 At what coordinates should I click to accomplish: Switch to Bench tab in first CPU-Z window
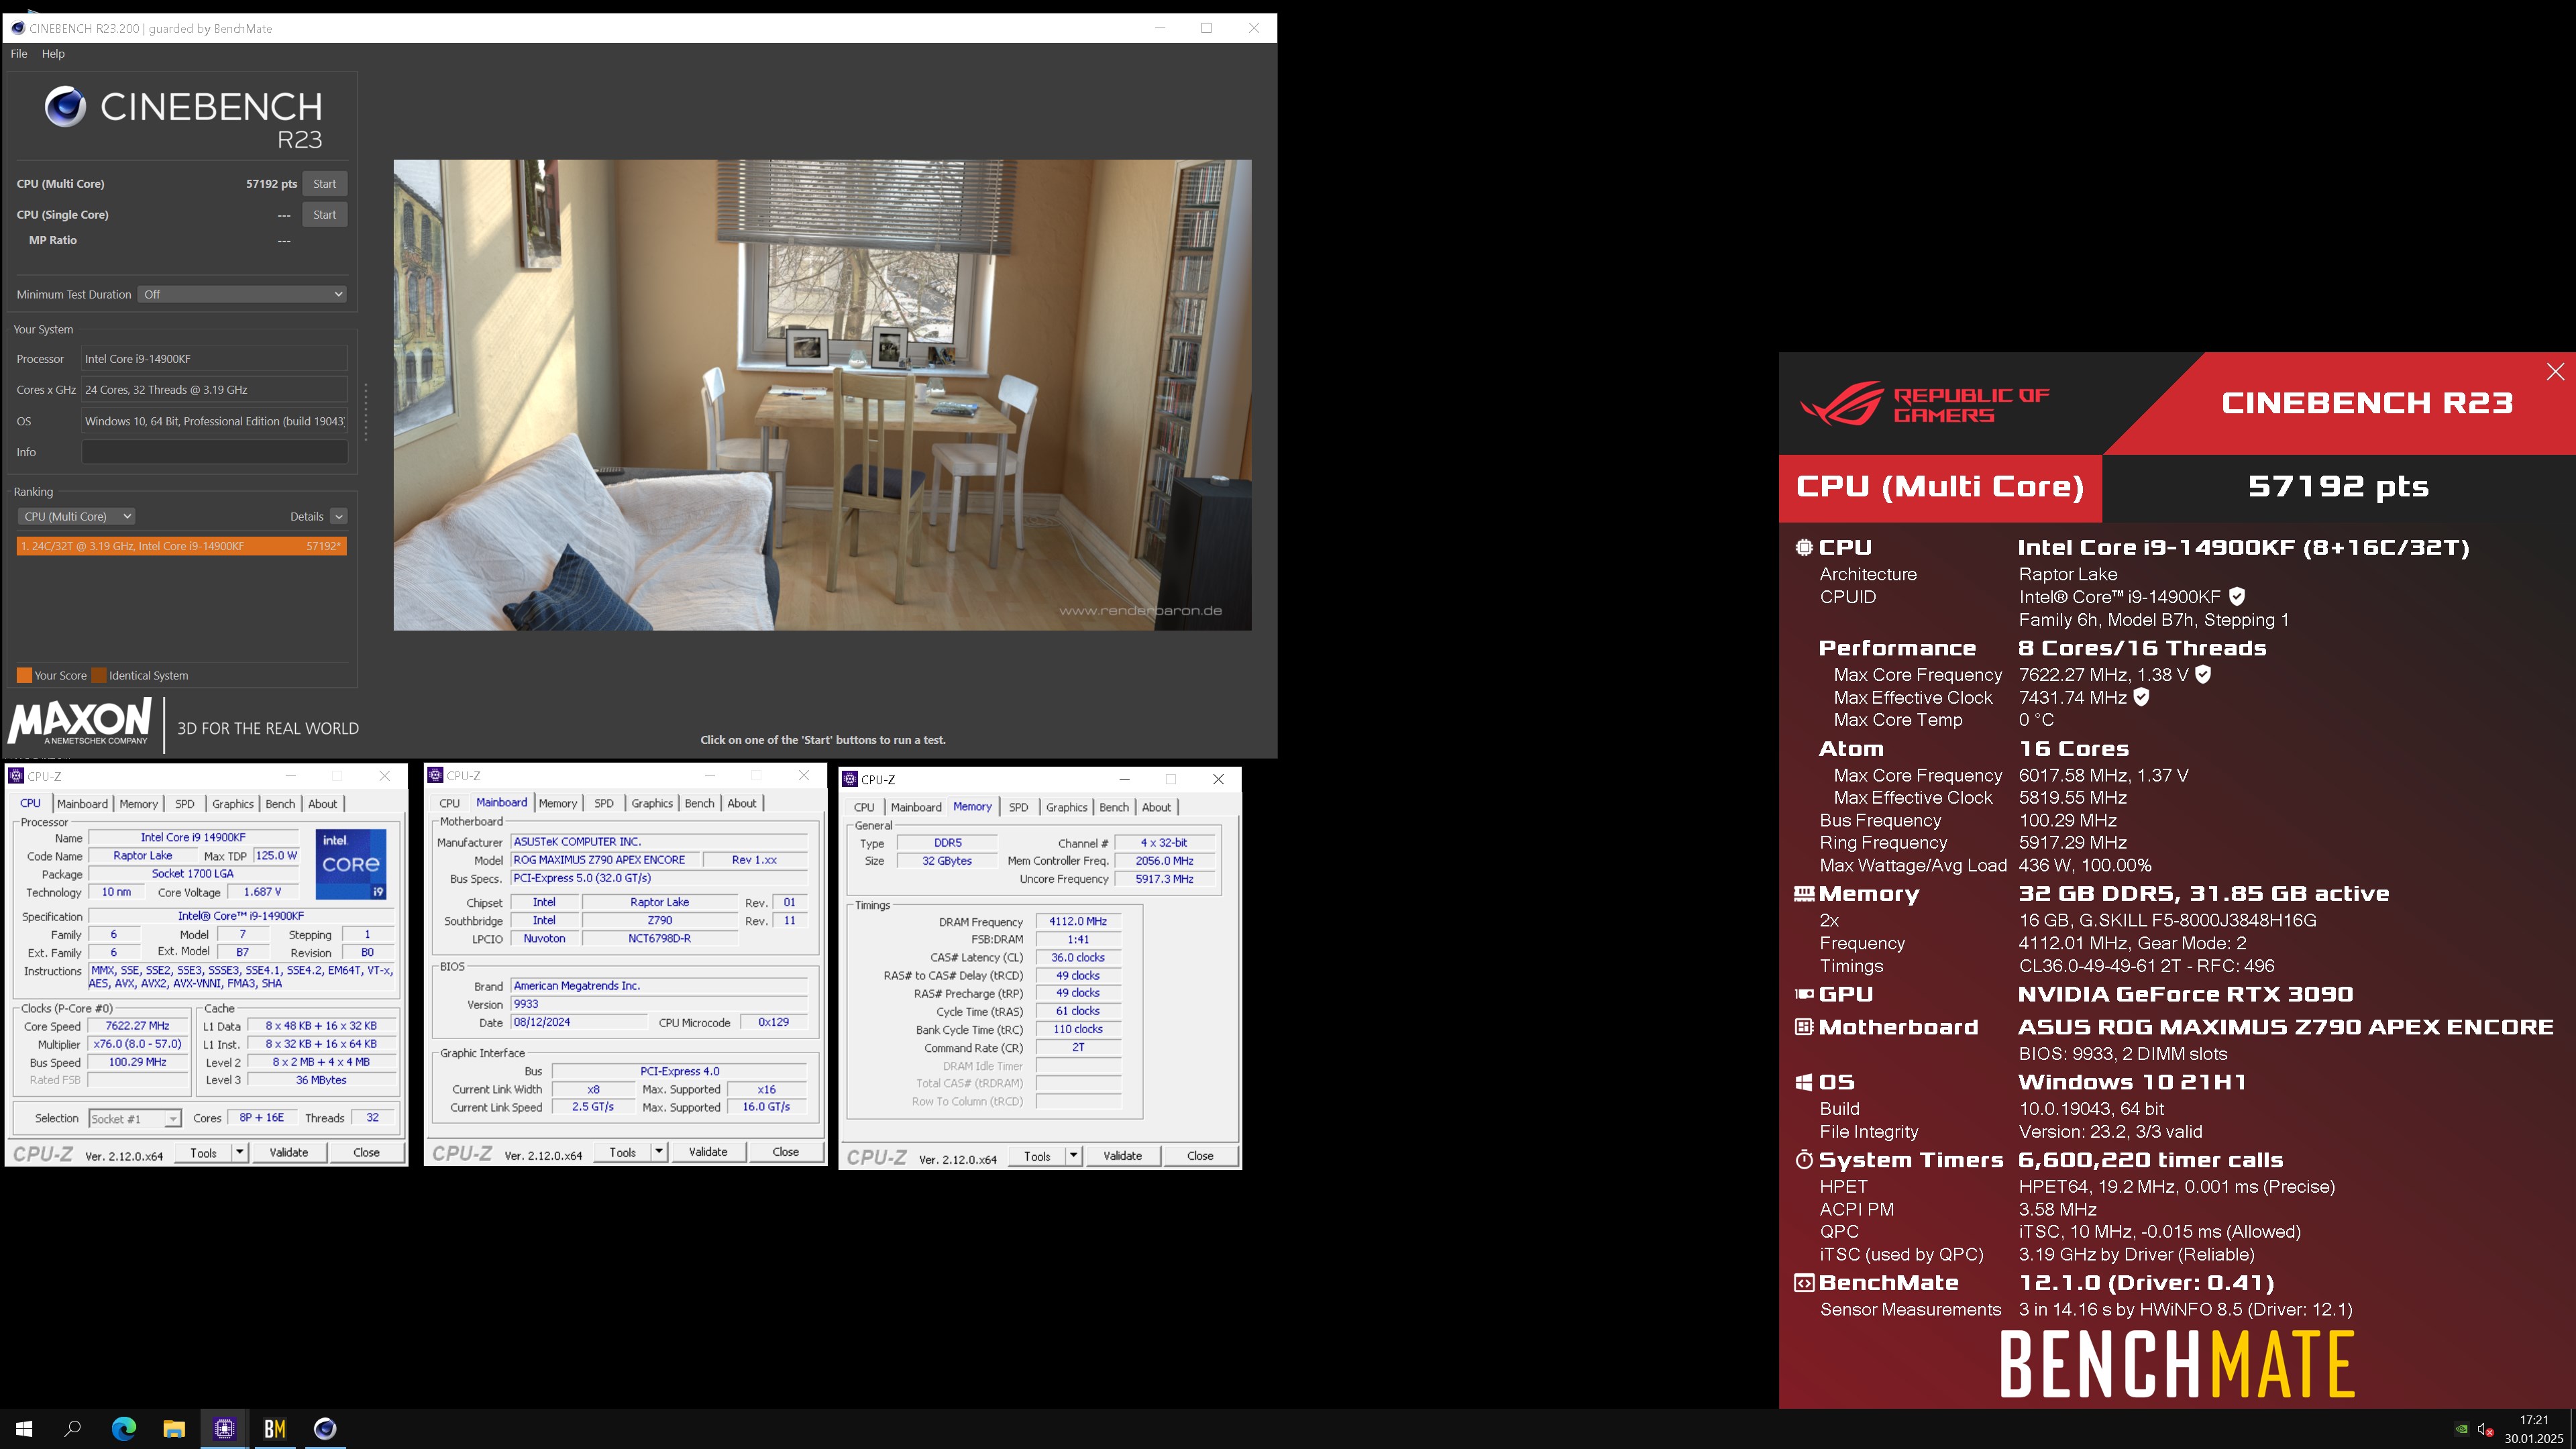280,804
